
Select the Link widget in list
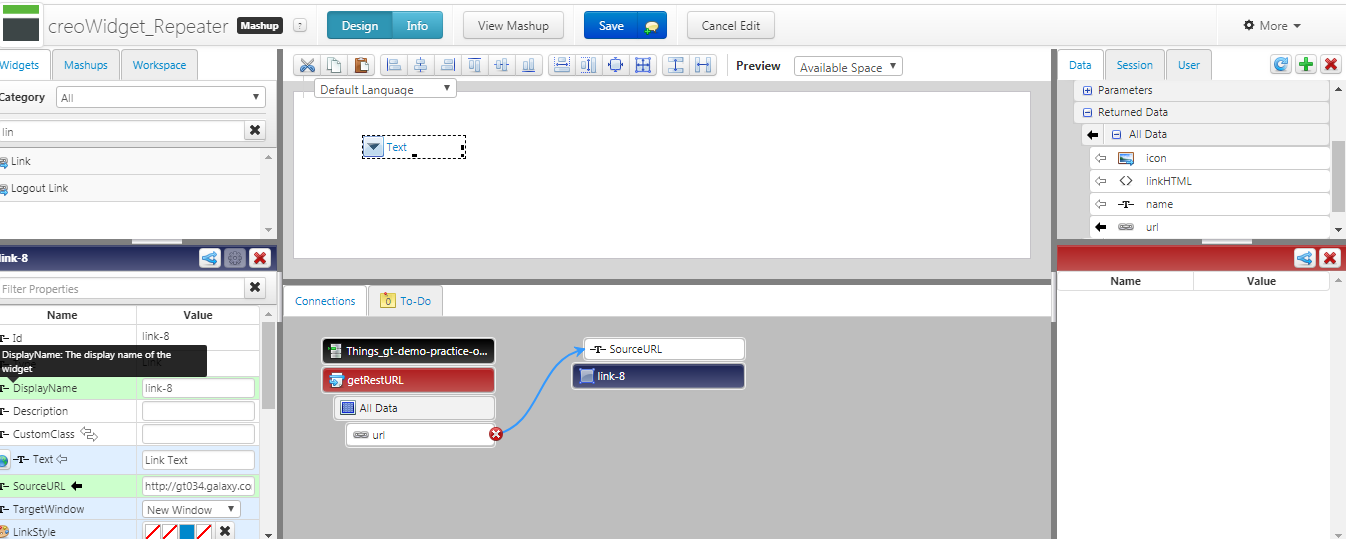coord(130,161)
